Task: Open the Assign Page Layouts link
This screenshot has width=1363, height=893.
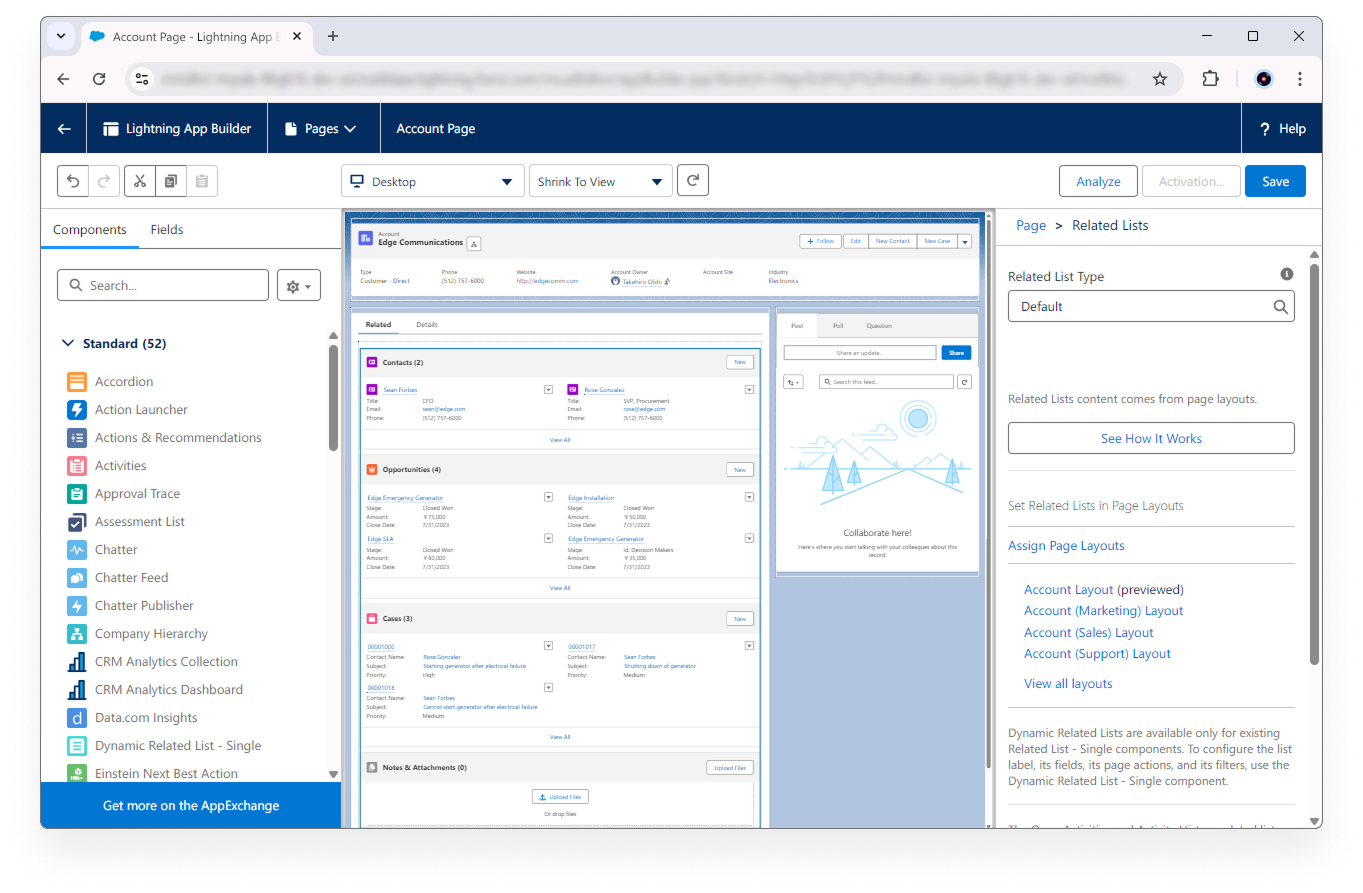Action: 1066,545
